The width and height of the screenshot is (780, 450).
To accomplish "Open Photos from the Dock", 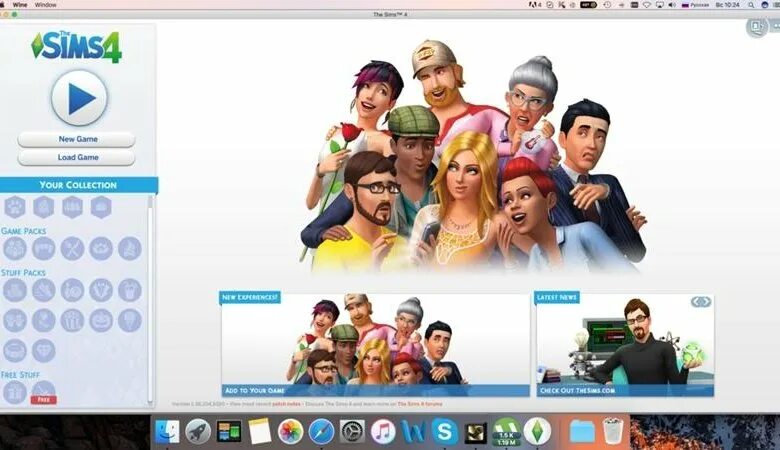I will [x=291, y=431].
